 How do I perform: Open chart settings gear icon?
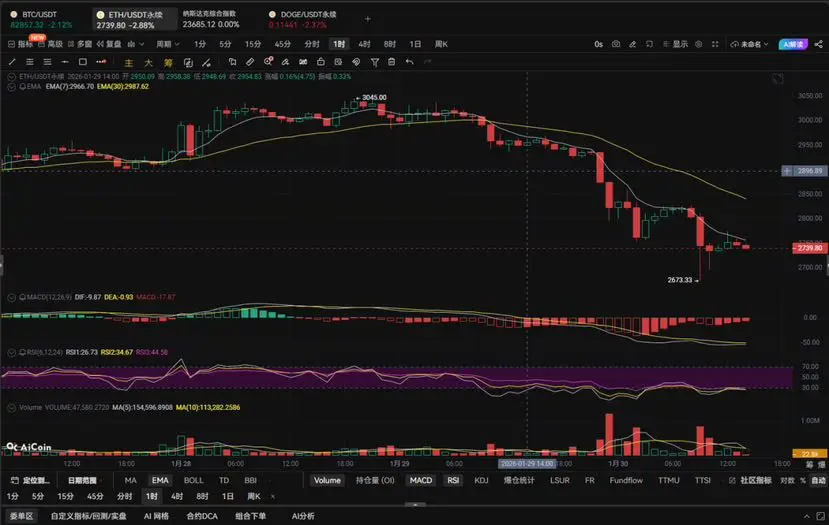pyautogui.click(x=698, y=44)
